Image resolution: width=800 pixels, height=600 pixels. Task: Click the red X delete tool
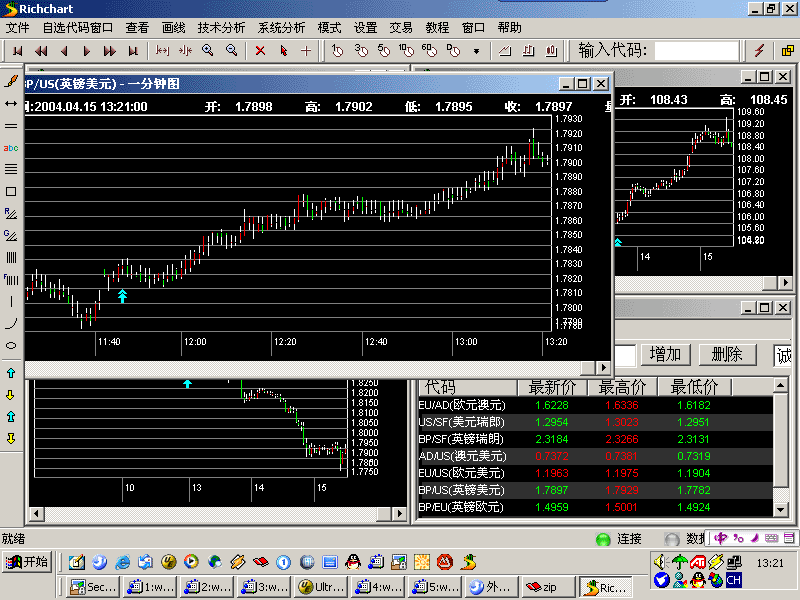pyautogui.click(x=260, y=51)
